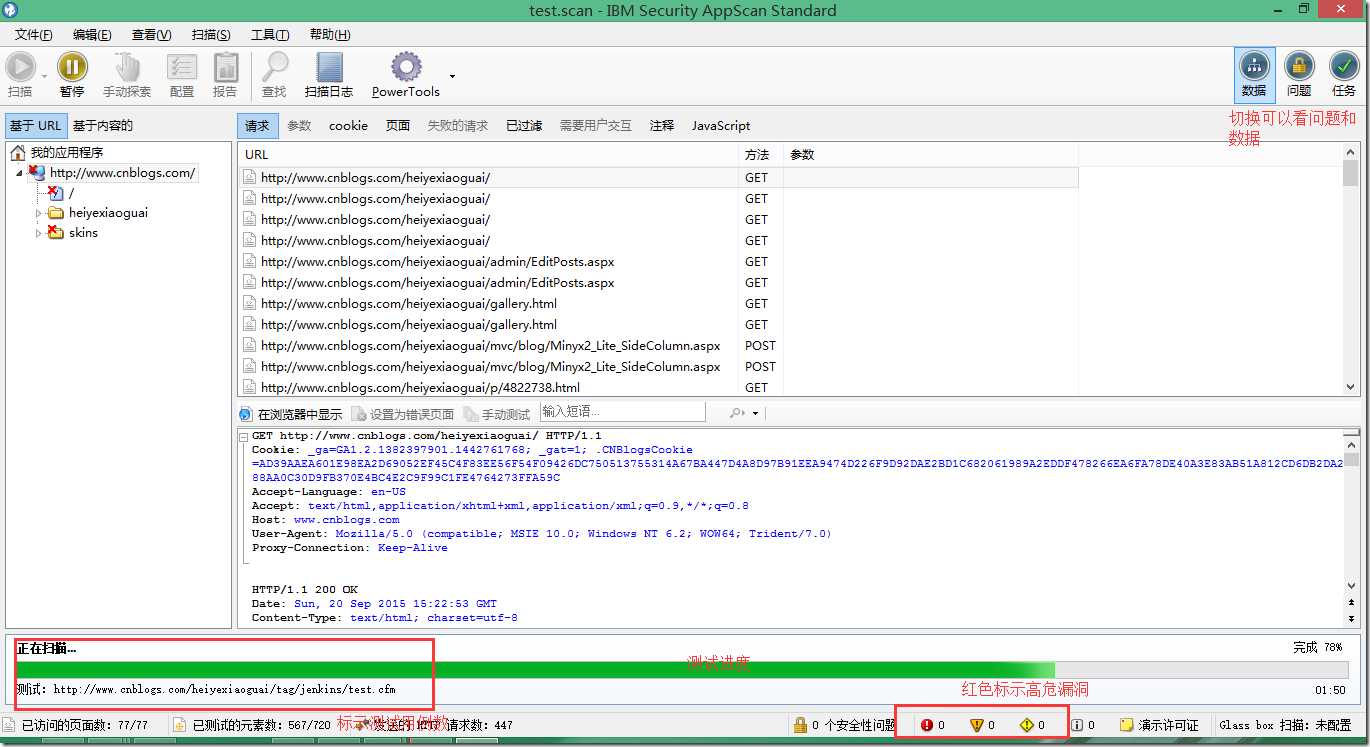Open the 扫描 menu in menu bar
Screen dimensions: 1370x747
tap(210, 34)
